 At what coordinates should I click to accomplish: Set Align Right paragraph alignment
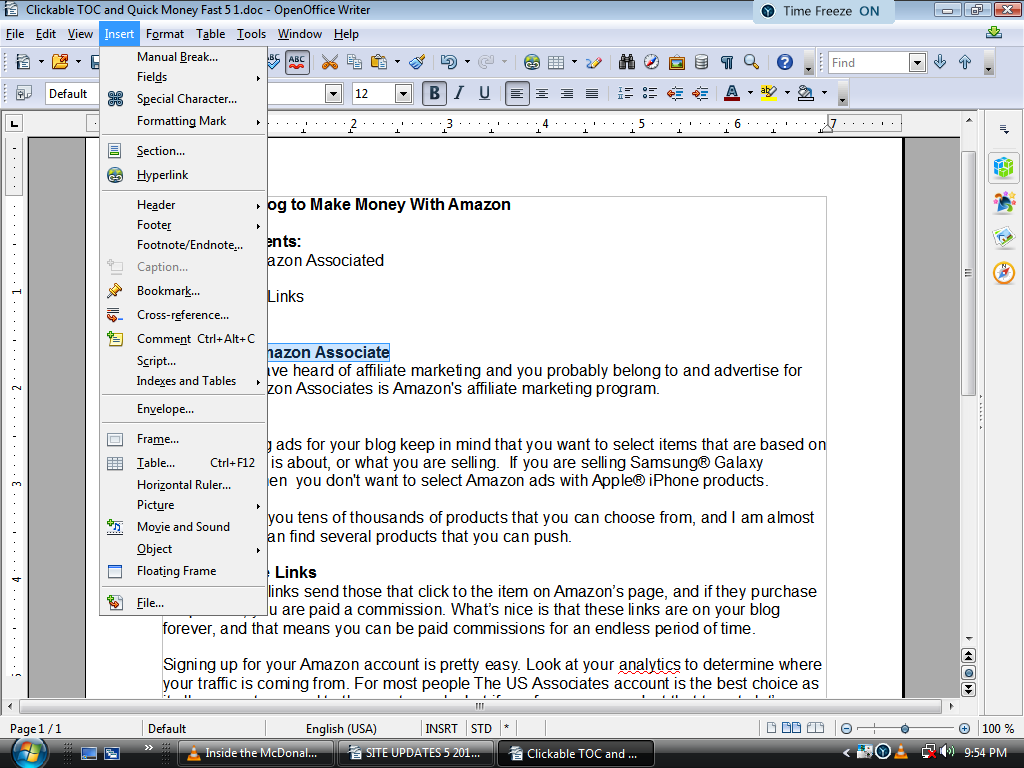(566, 93)
